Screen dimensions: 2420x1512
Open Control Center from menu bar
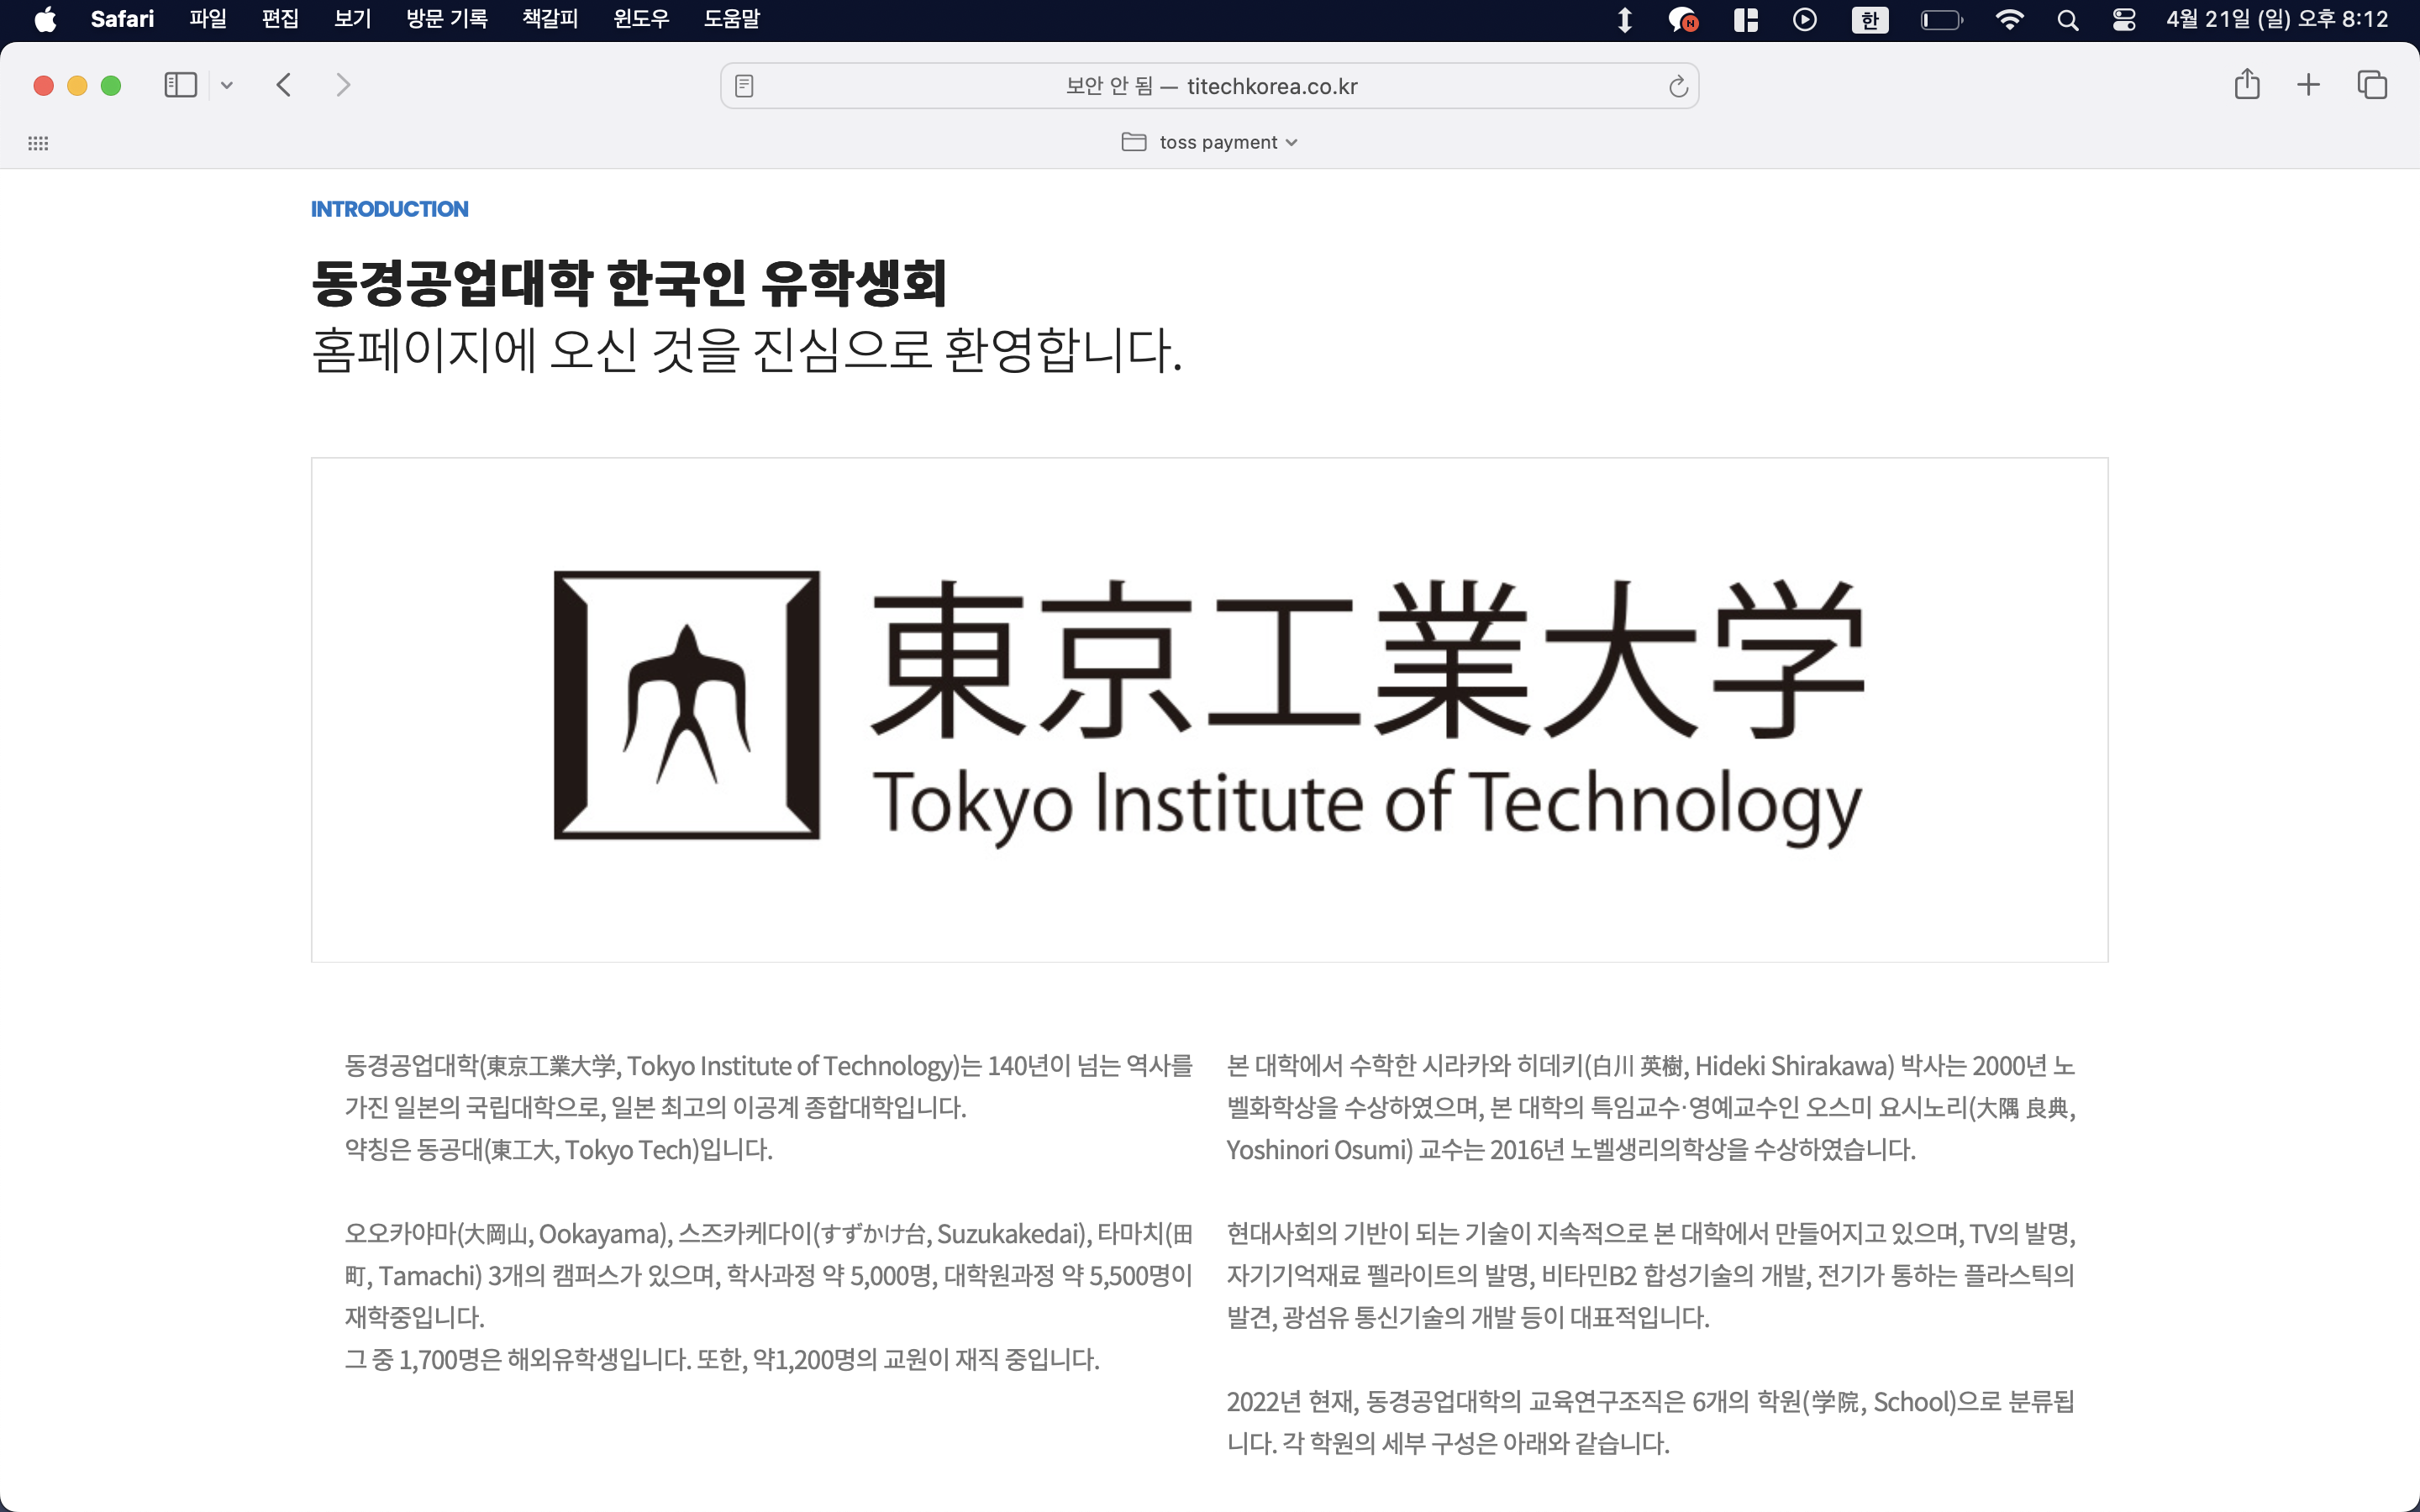pyautogui.click(x=2124, y=20)
